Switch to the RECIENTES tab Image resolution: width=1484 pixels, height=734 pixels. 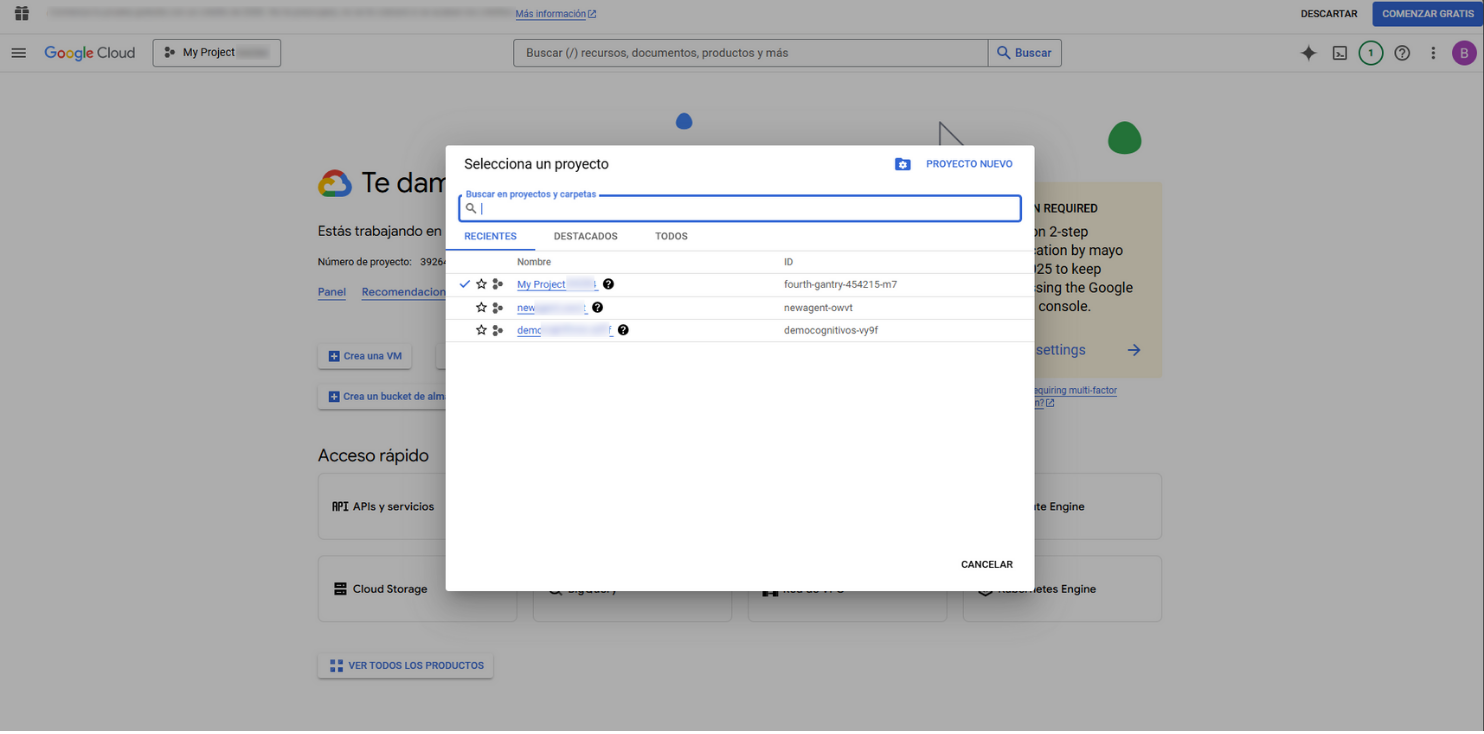point(490,237)
